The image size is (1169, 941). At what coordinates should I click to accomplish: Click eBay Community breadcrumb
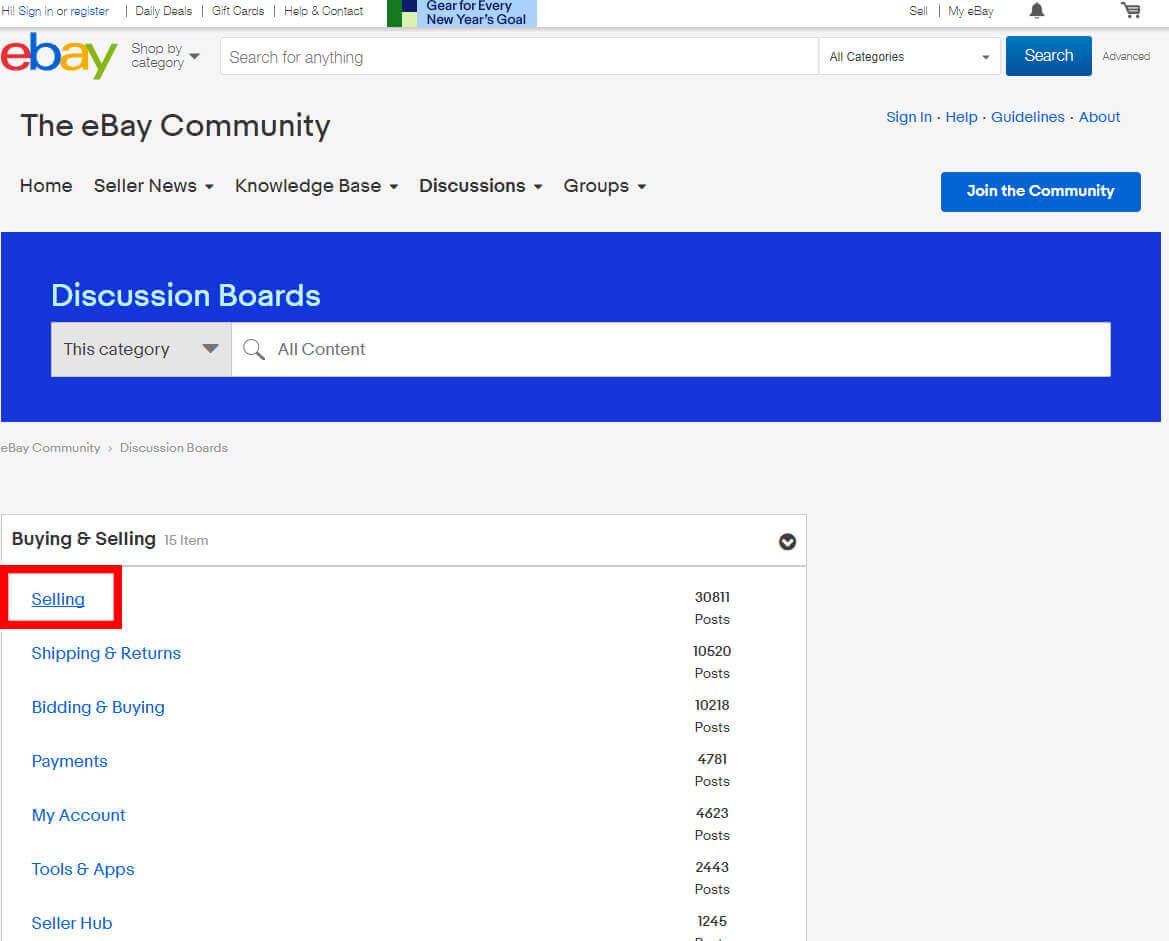click(x=51, y=448)
